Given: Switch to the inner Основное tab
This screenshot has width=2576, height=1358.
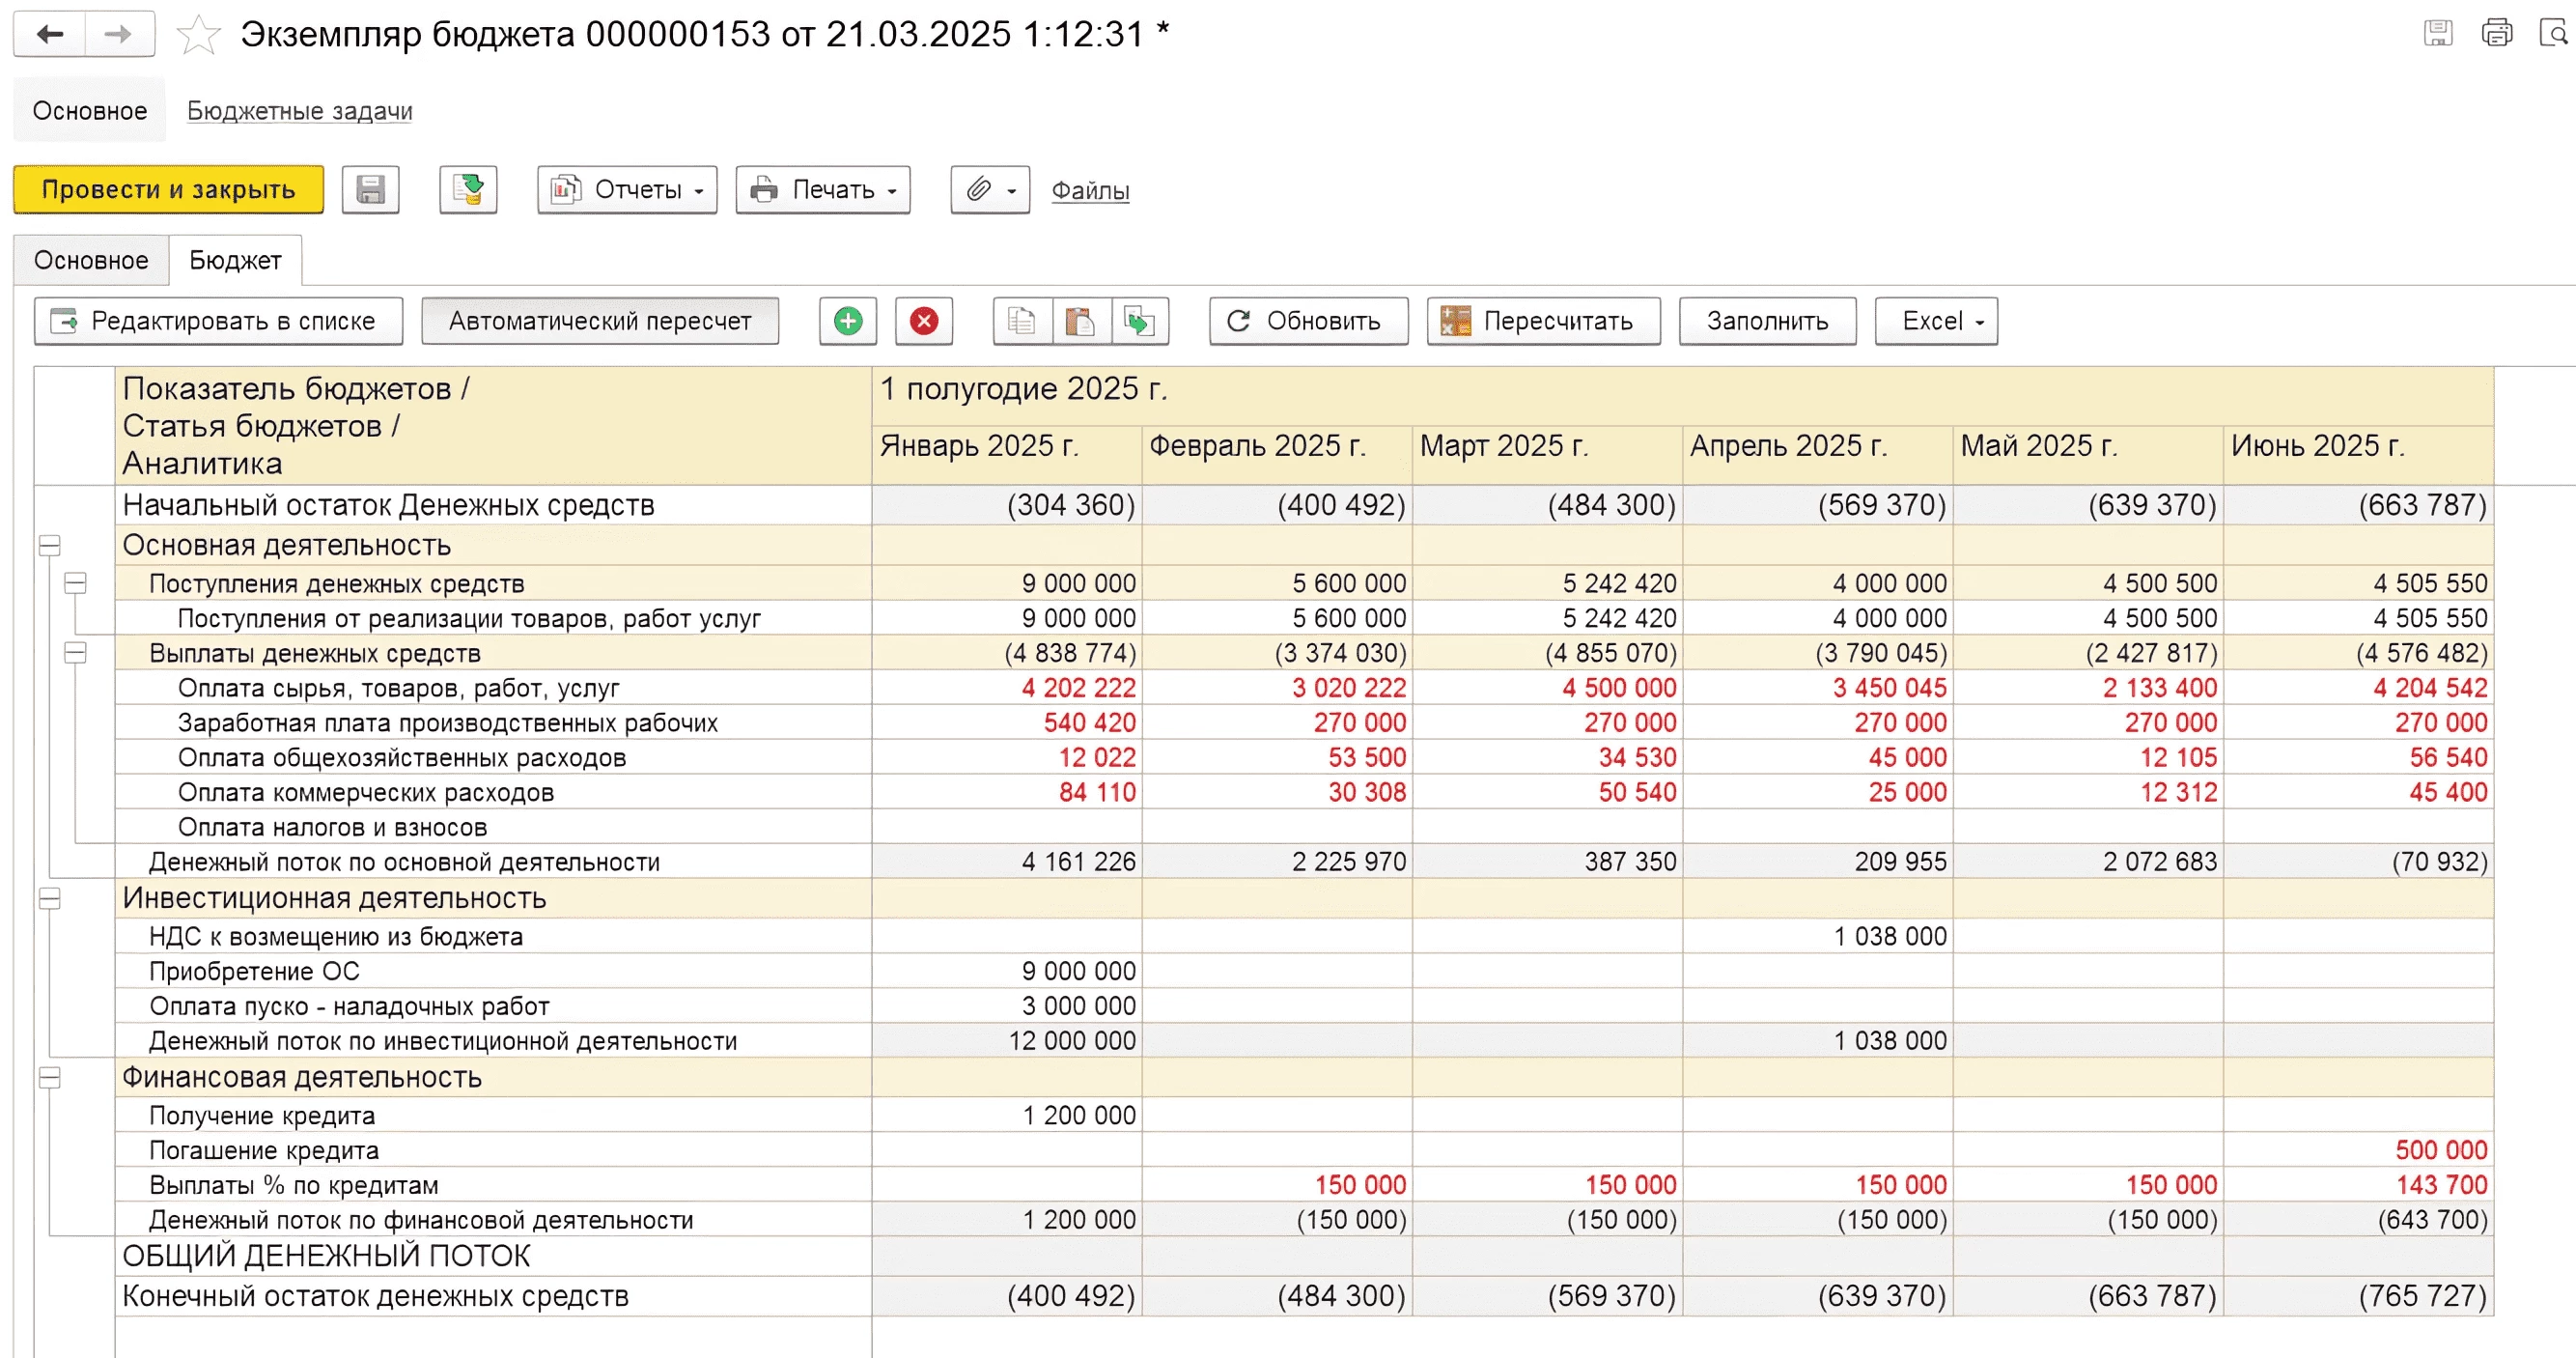Looking at the screenshot, I should point(91,260).
